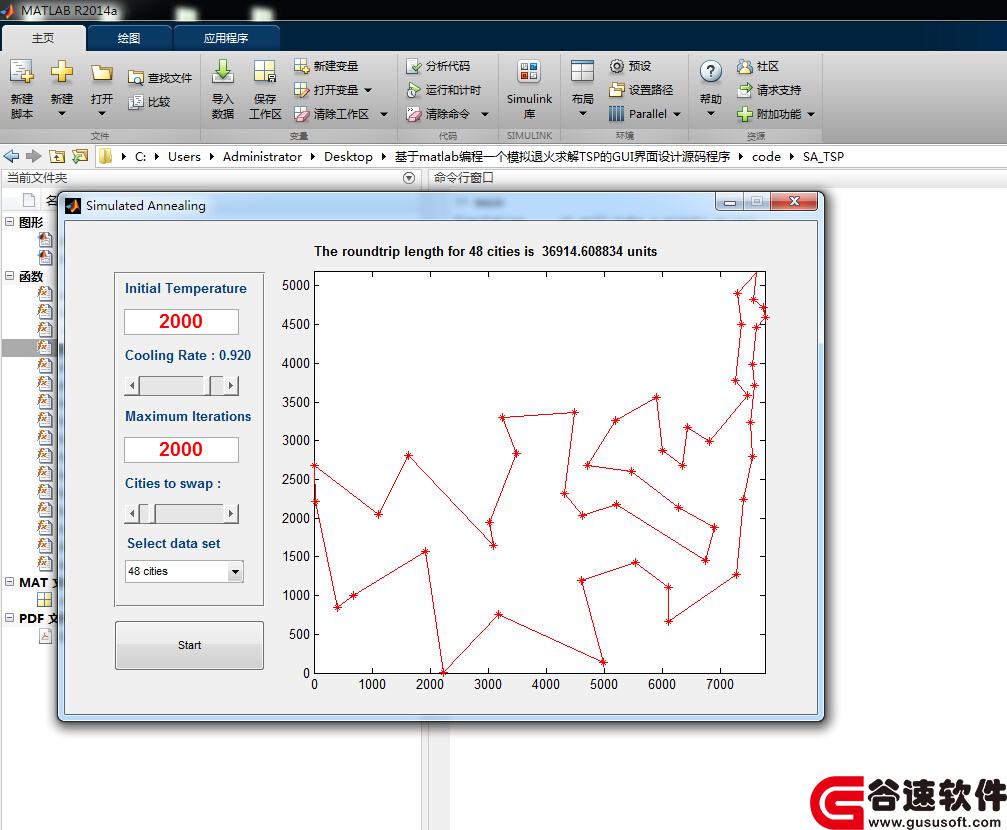The width and height of the screenshot is (1007, 830).
Task: Click the yellow plus New icon
Action: (62, 71)
